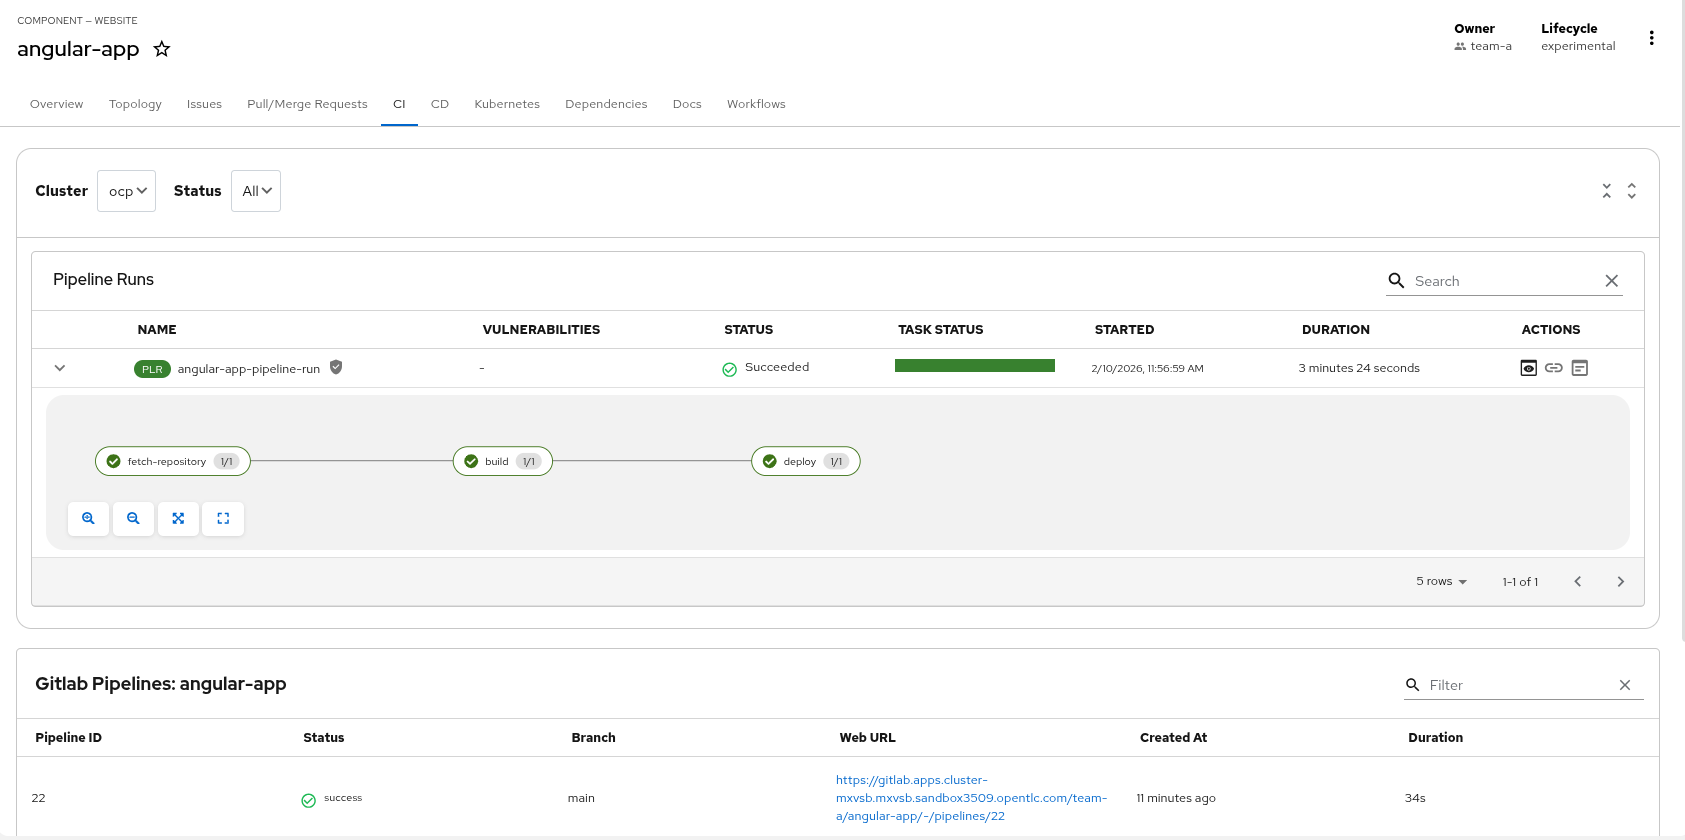Open the Kubernetes tab
Screen dimensions: 1685x840
[507, 104]
